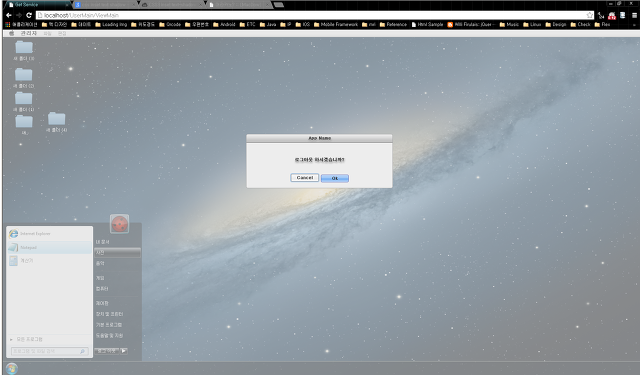Screen dimensions: 640x375
Task: Click the magnifier icon in the start menu search
Action: (82, 351)
